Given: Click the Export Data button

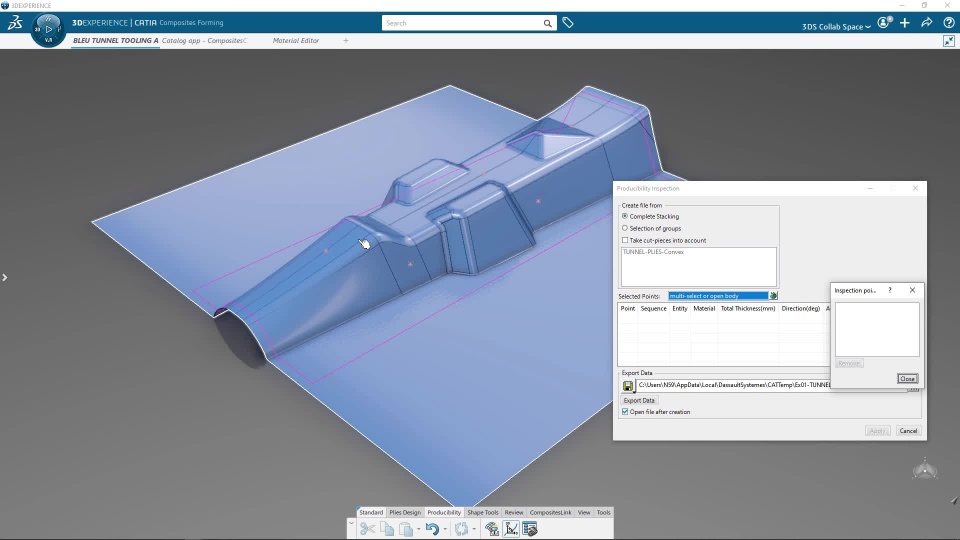Looking at the screenshot, I should pyautogui.click(x=639, y=400).
